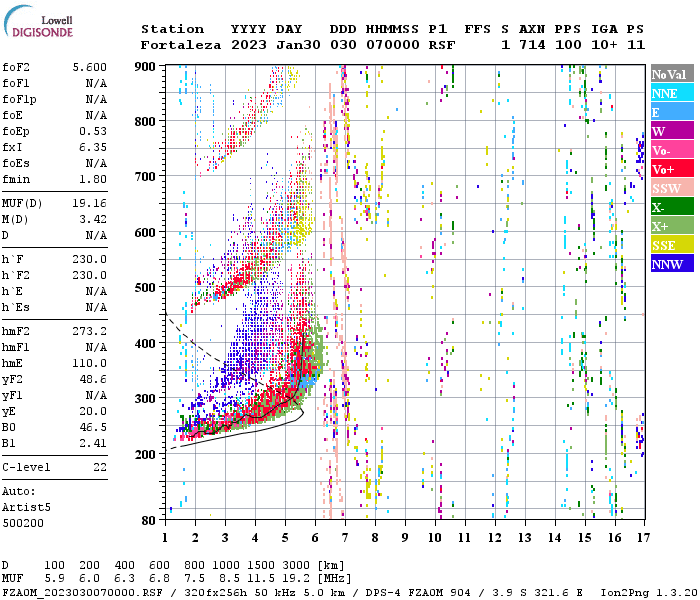The image size is (700, 600).
Task: Select the E blue legend swatch
Action: 672,112
